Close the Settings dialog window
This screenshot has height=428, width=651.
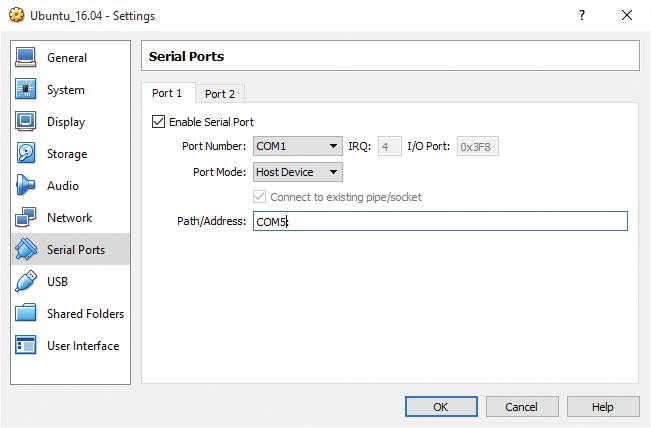(x=627, y=15)
